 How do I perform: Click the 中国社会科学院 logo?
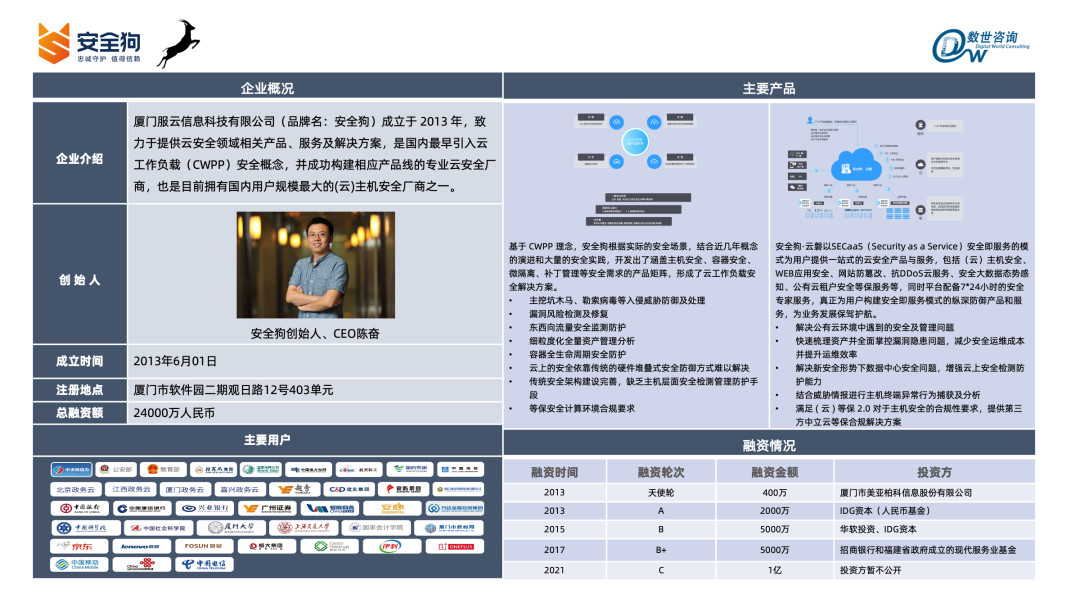click(158, 527)
